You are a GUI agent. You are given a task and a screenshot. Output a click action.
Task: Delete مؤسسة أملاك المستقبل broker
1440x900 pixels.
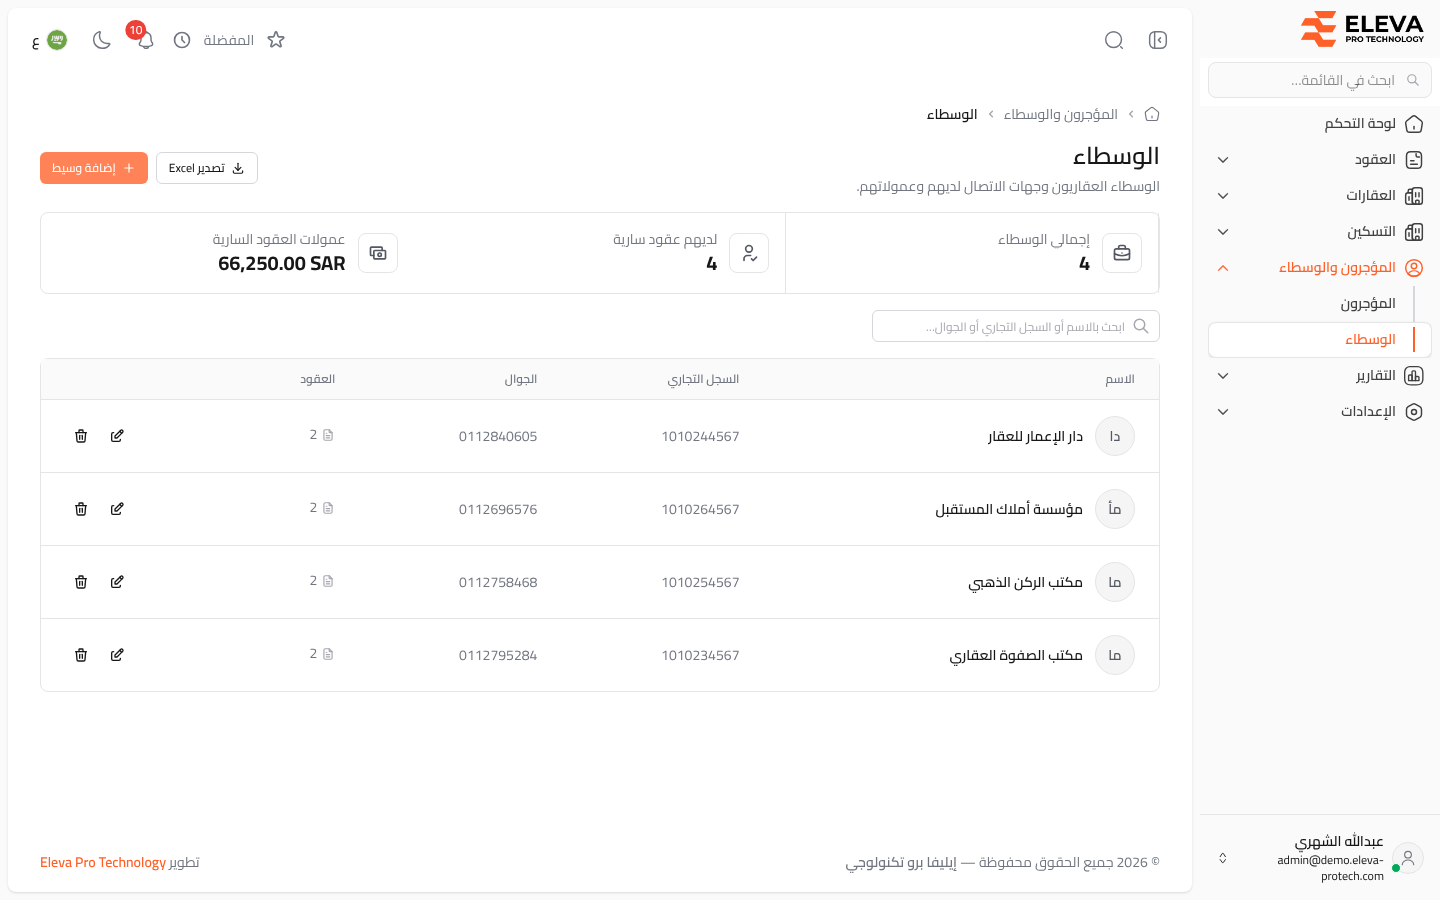coord(81,509)
